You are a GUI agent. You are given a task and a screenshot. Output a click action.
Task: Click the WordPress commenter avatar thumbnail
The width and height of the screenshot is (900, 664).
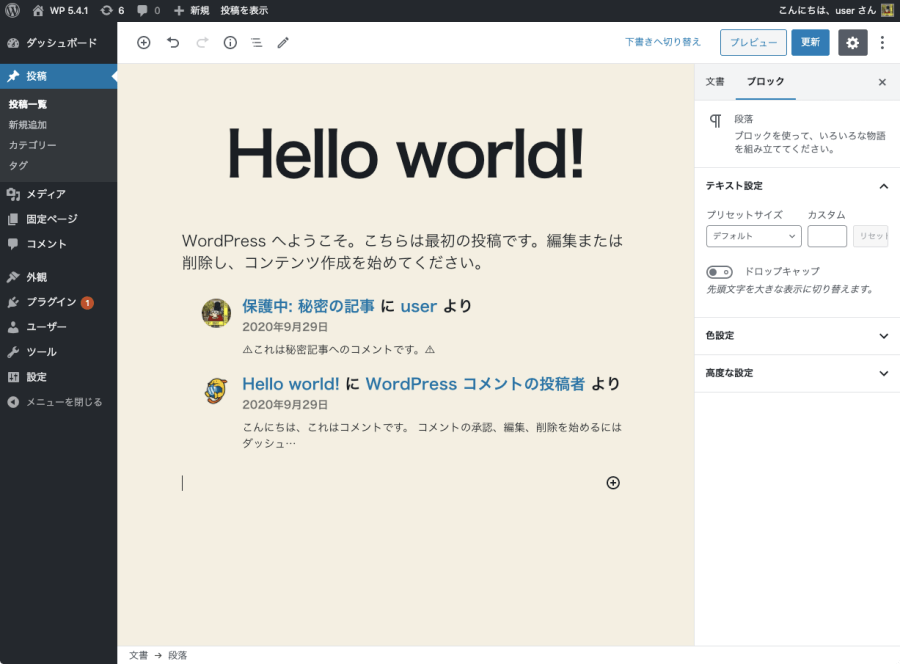[x=216, y=390]
